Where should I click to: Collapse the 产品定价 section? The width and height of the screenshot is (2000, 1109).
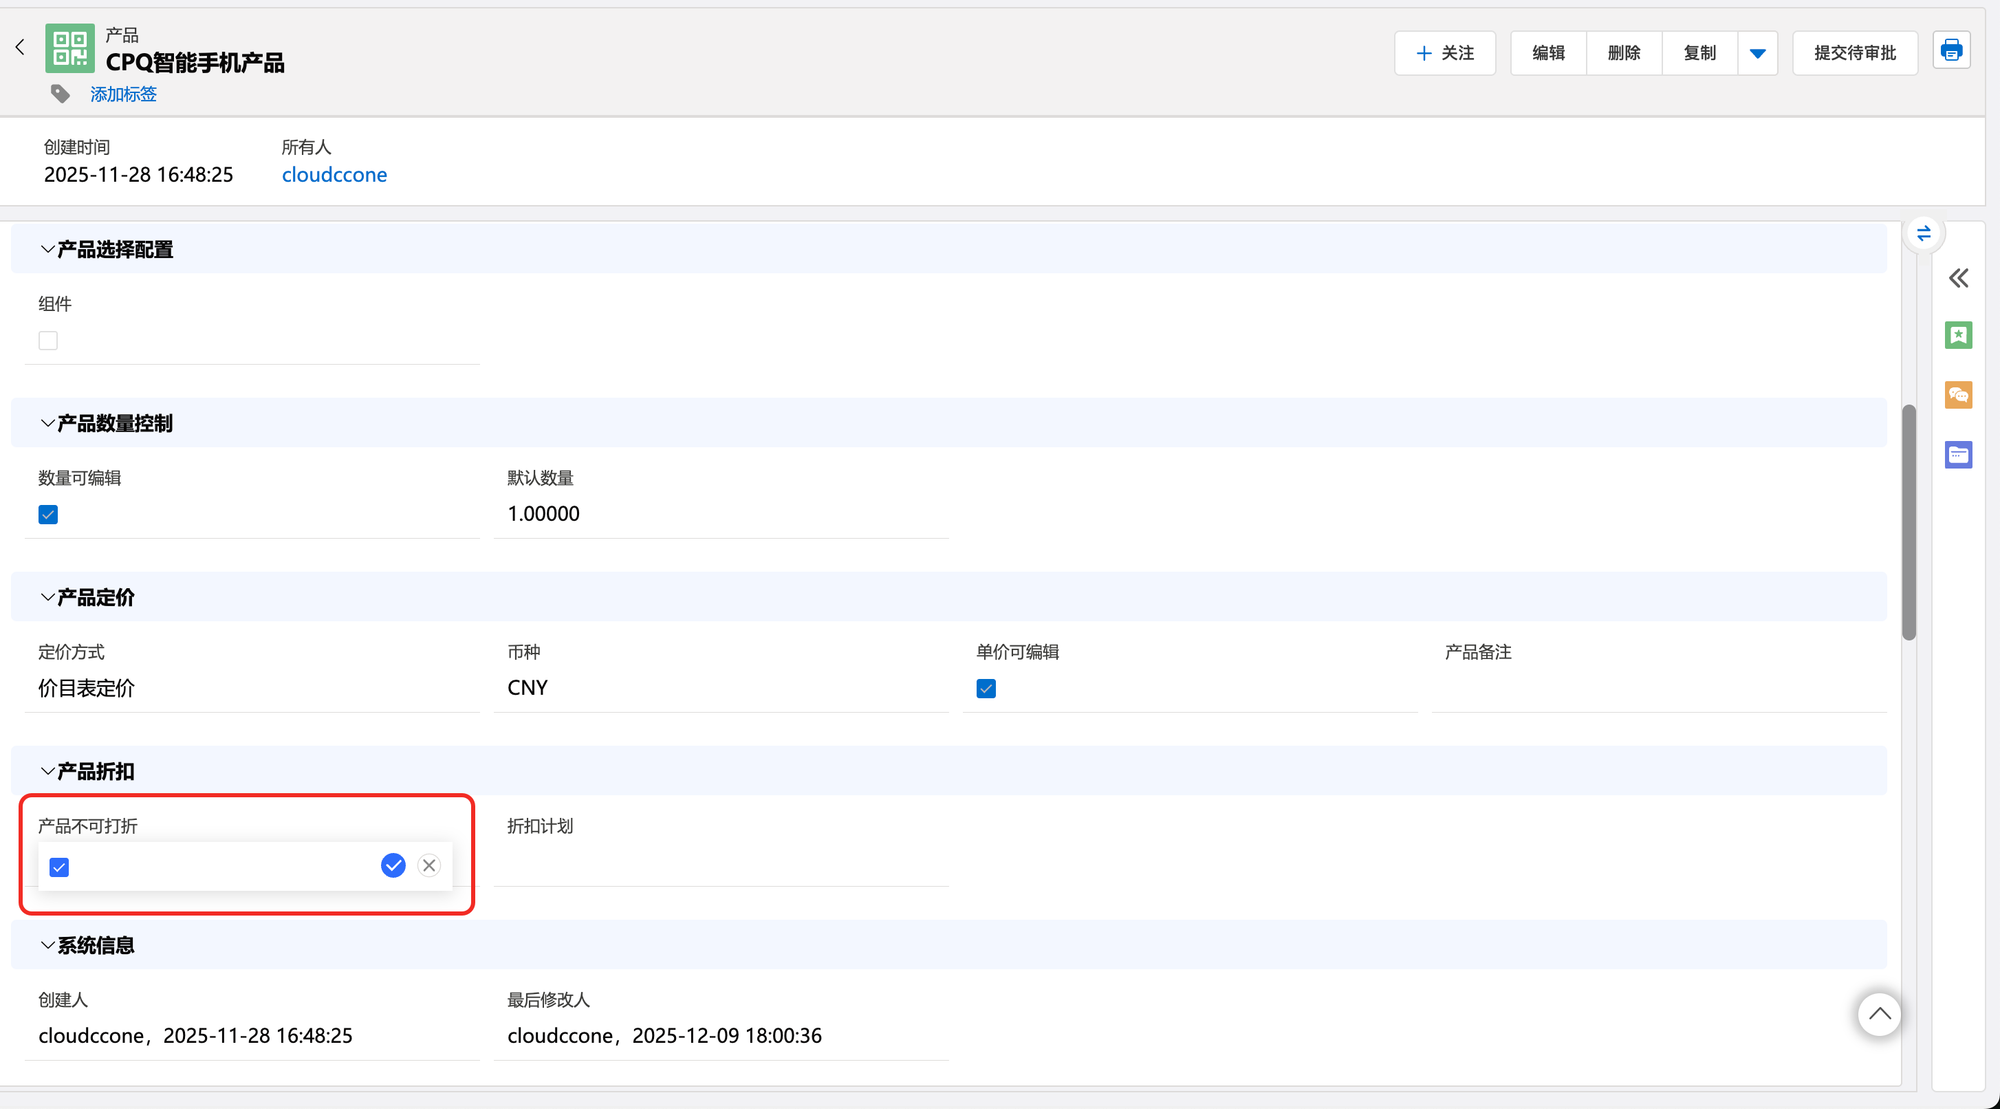pos(47,598)
